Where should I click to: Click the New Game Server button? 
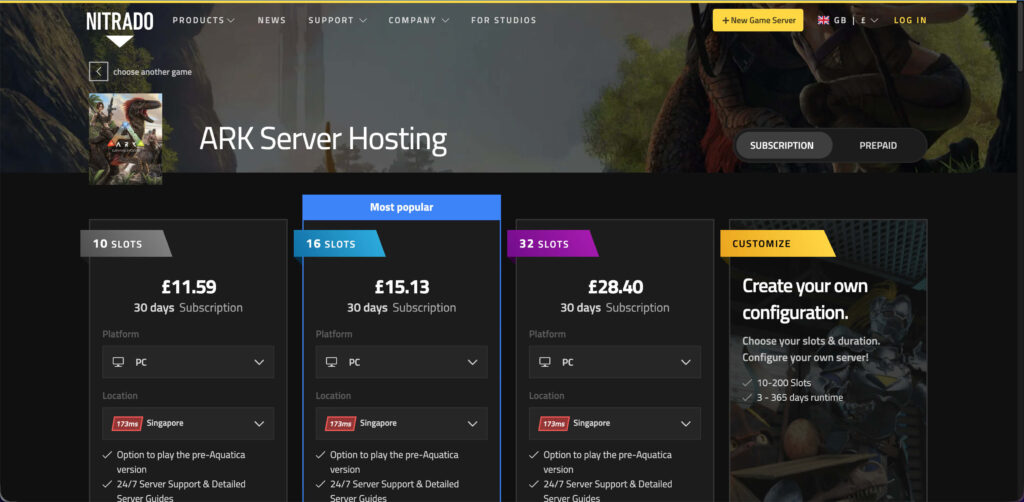(758, 20)
